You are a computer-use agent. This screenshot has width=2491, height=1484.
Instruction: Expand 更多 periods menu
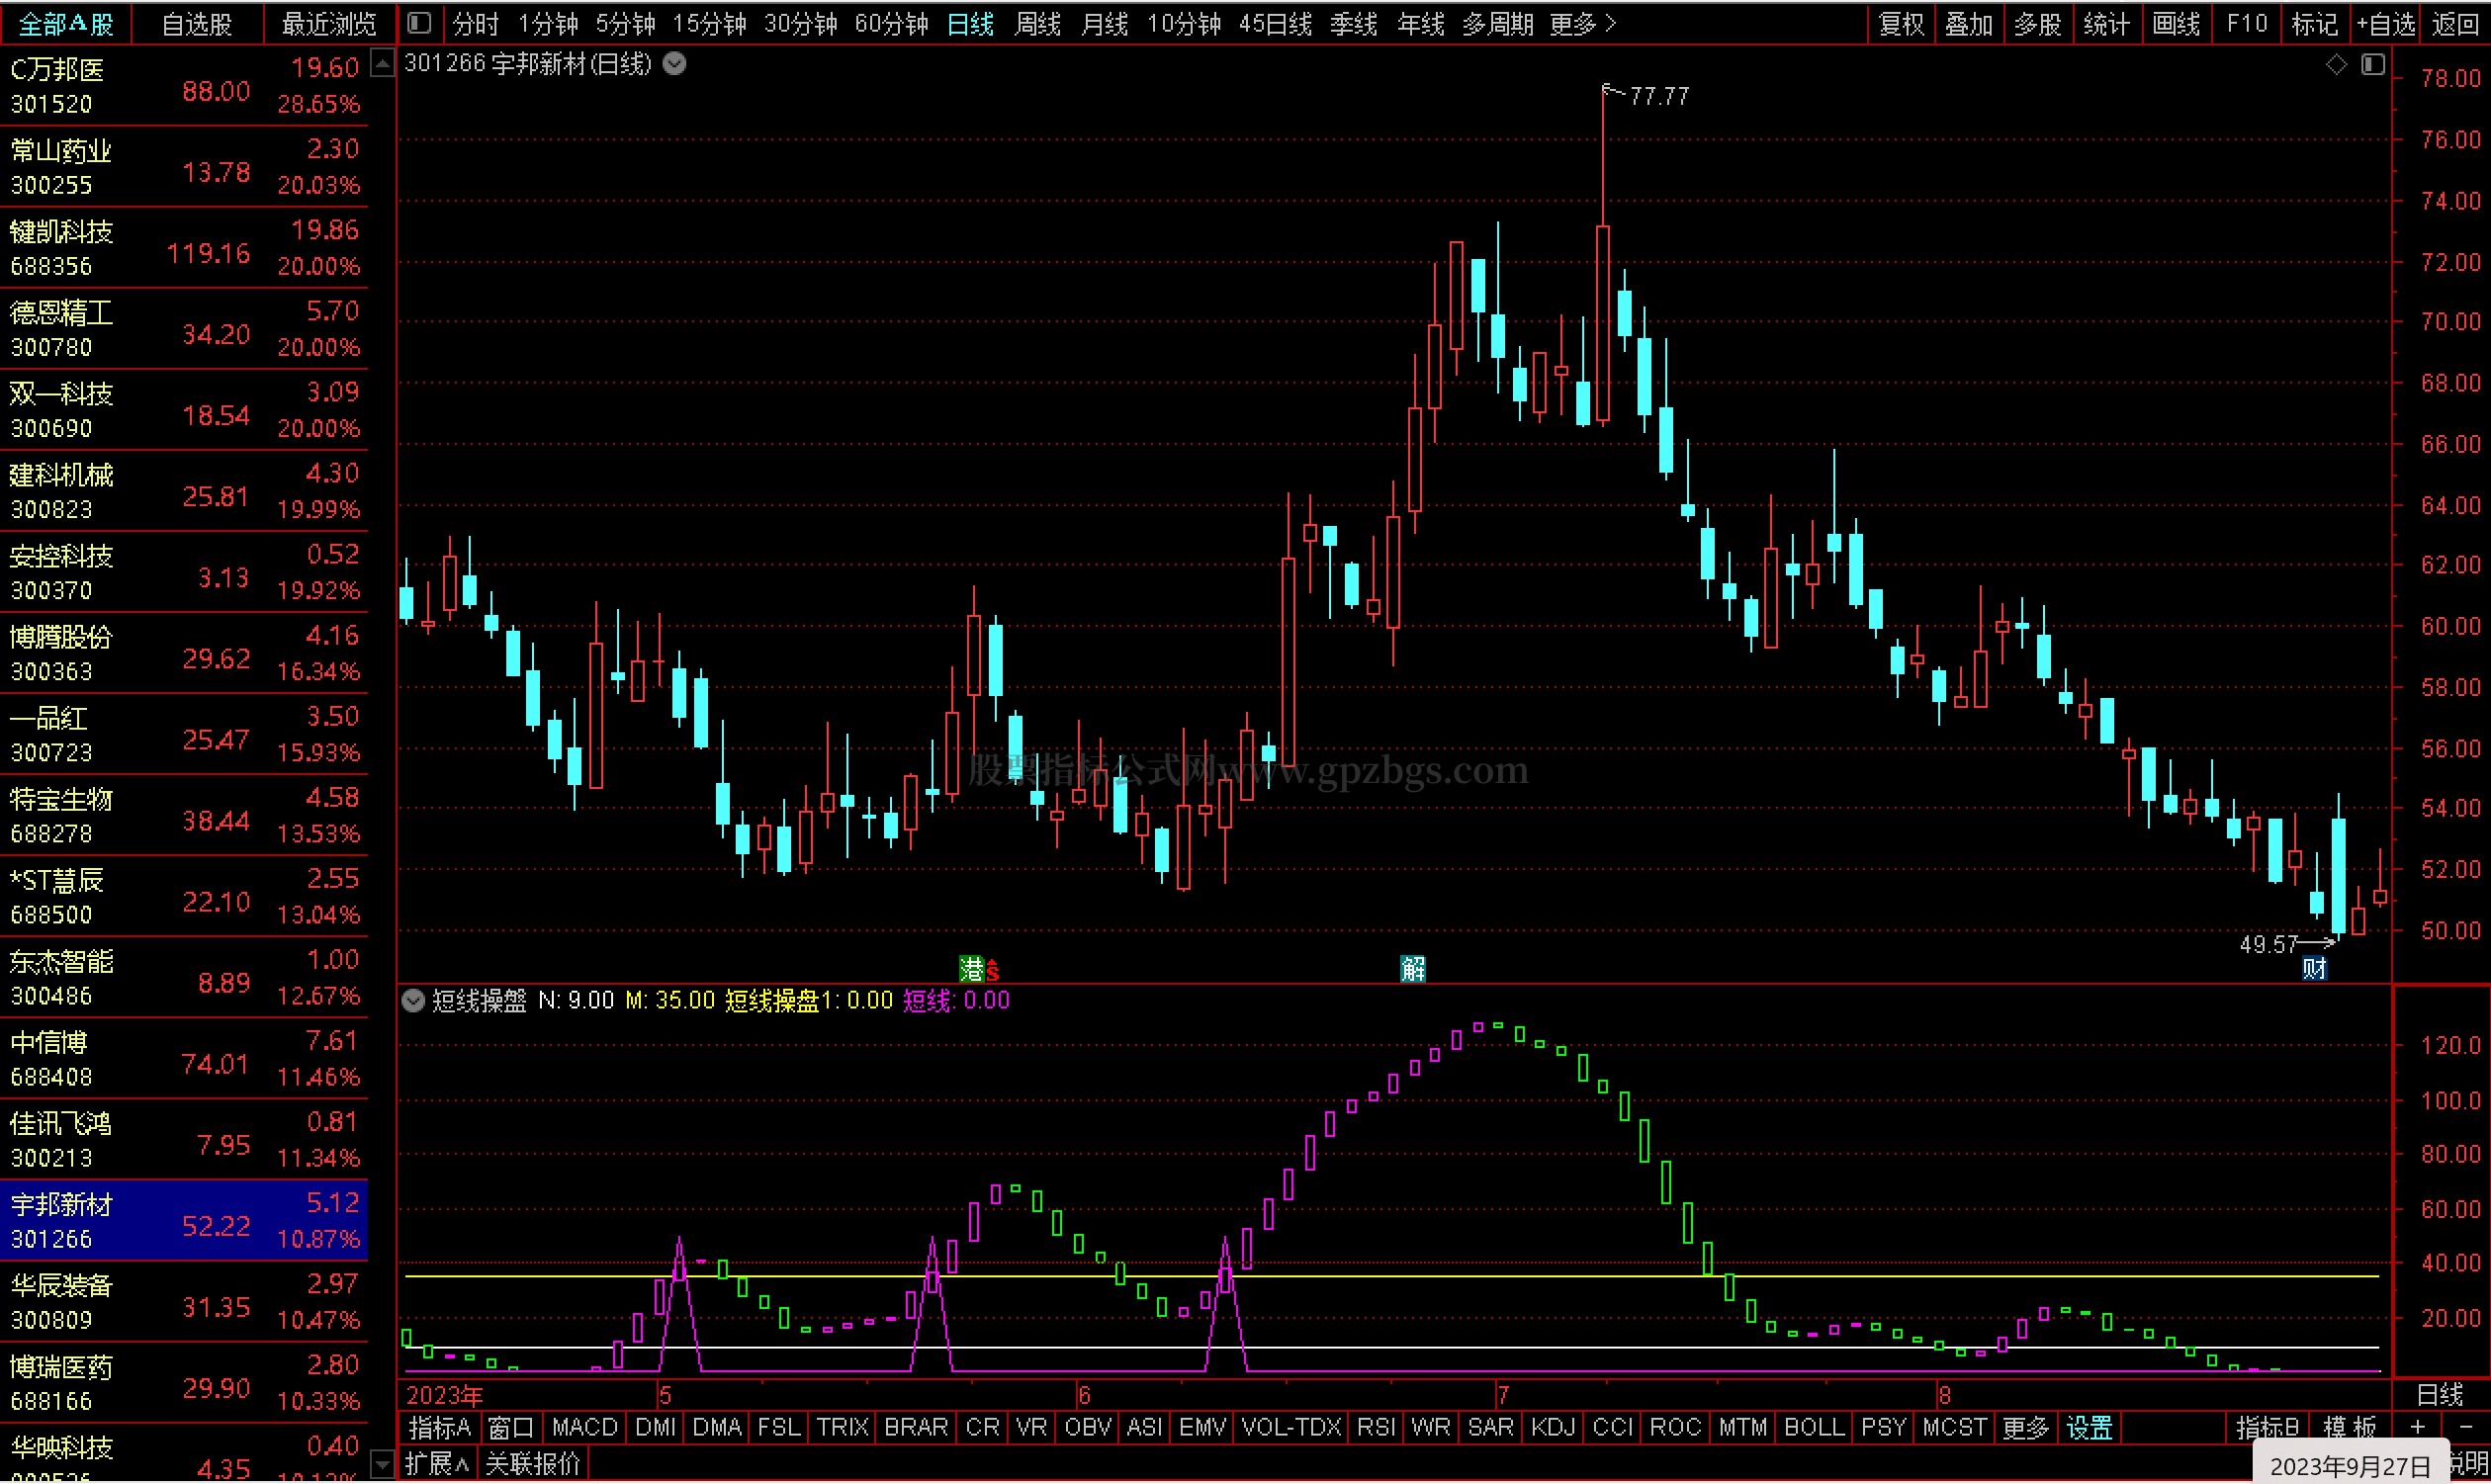point(1582,23)
